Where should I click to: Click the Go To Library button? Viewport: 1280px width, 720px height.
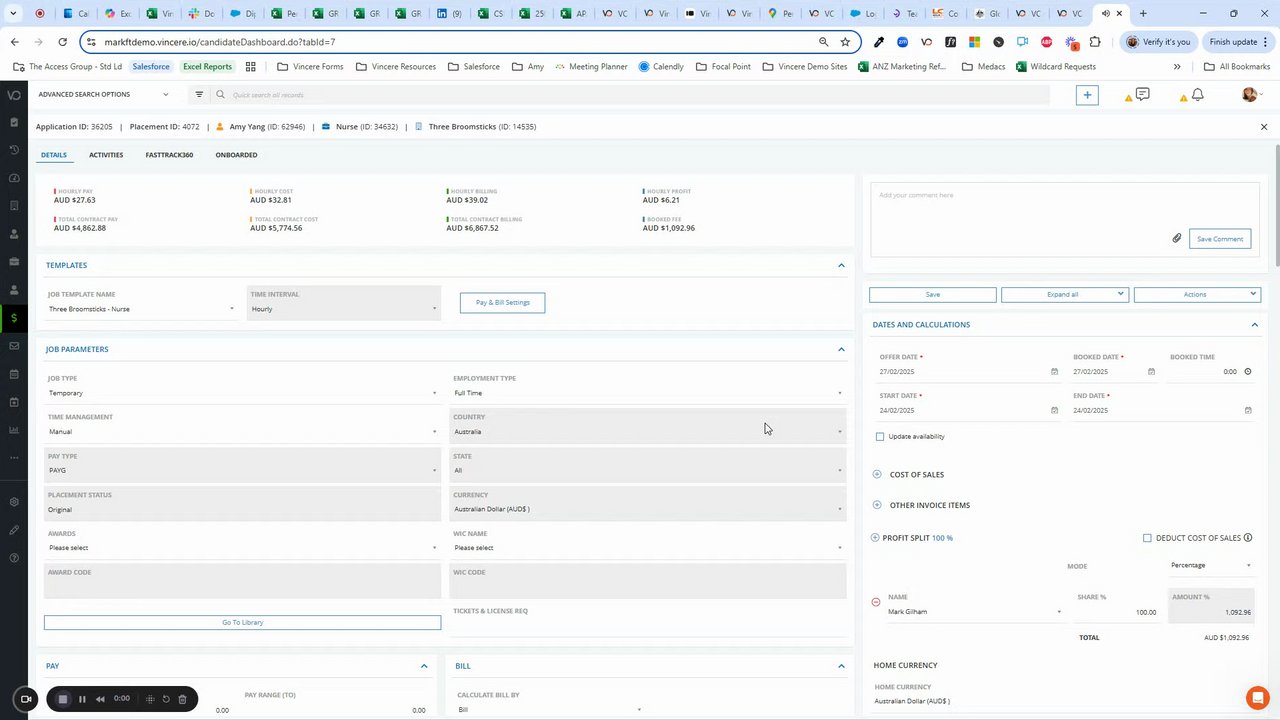pos(242,622)
